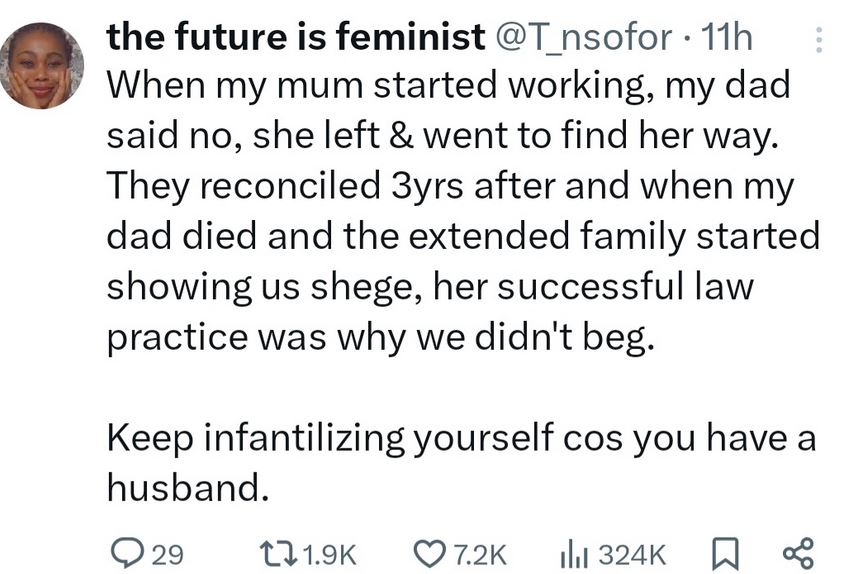The image size is (842, 574).
Task: Click the retweet arrows icon
Action: tap(278, 554)
